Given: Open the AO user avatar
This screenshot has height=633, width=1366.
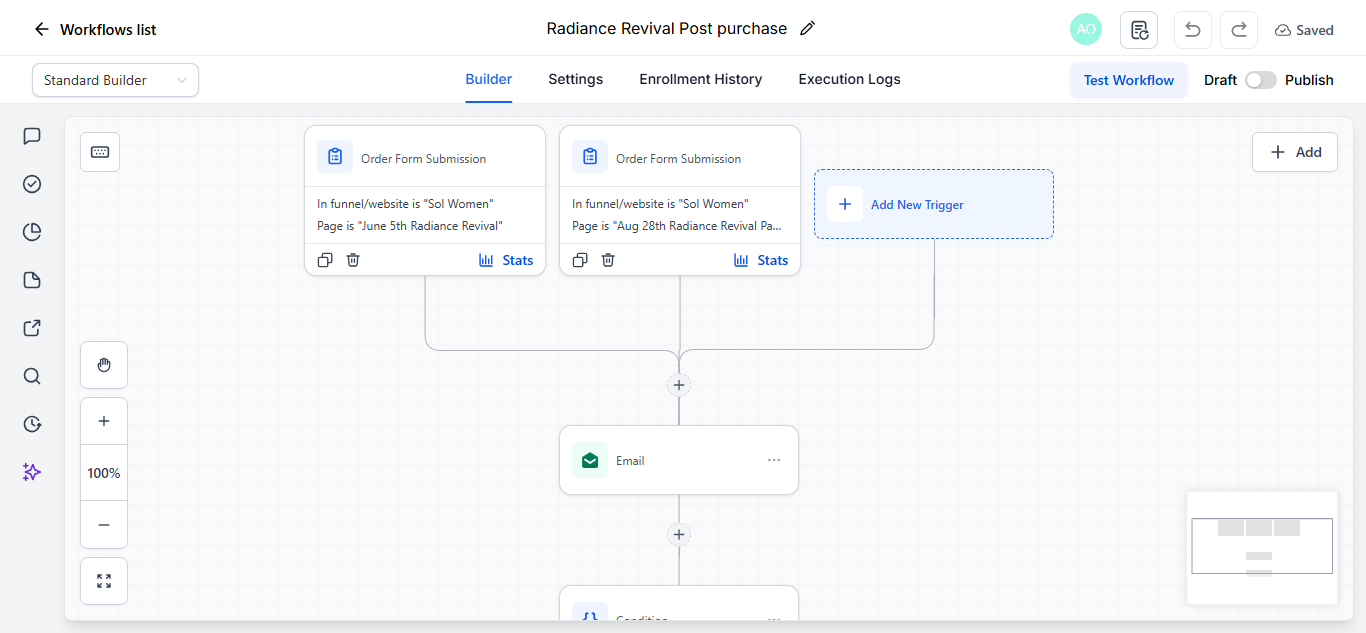Looking at the screenshot, I should [1086, 29].
